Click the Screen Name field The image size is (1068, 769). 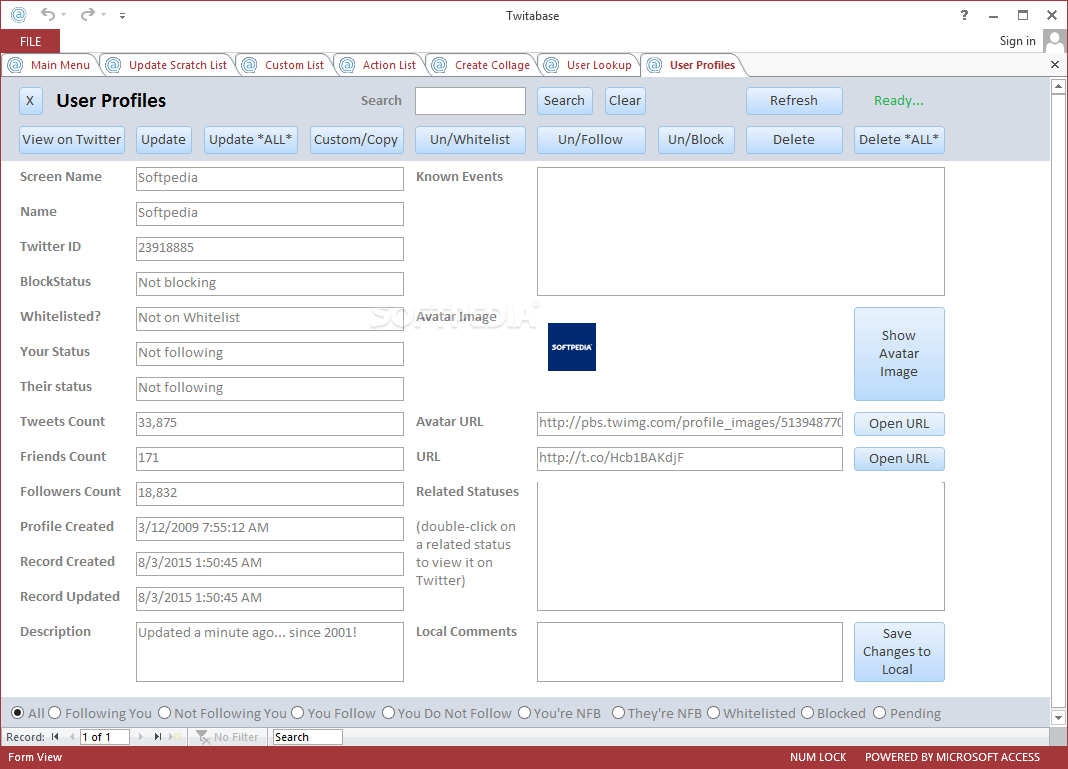pos(270,178)
